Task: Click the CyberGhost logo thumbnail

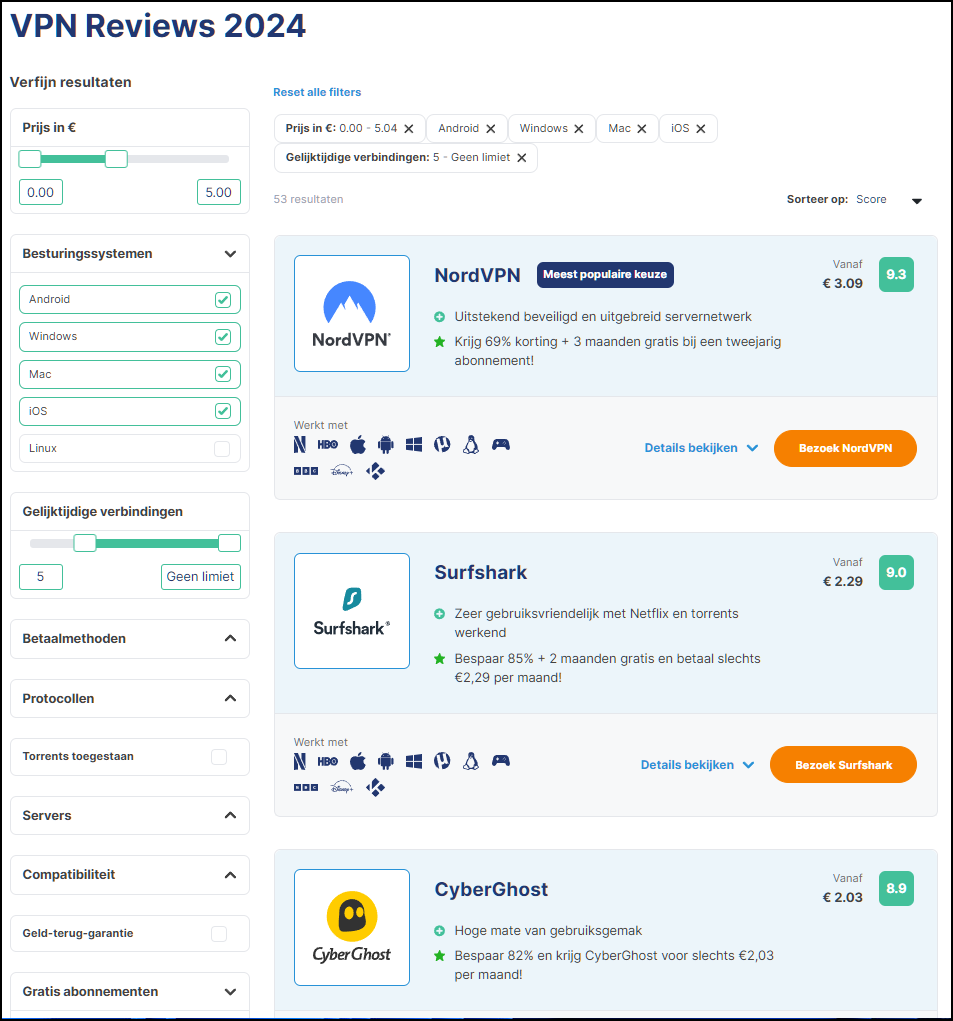Action: pos(352,927)
